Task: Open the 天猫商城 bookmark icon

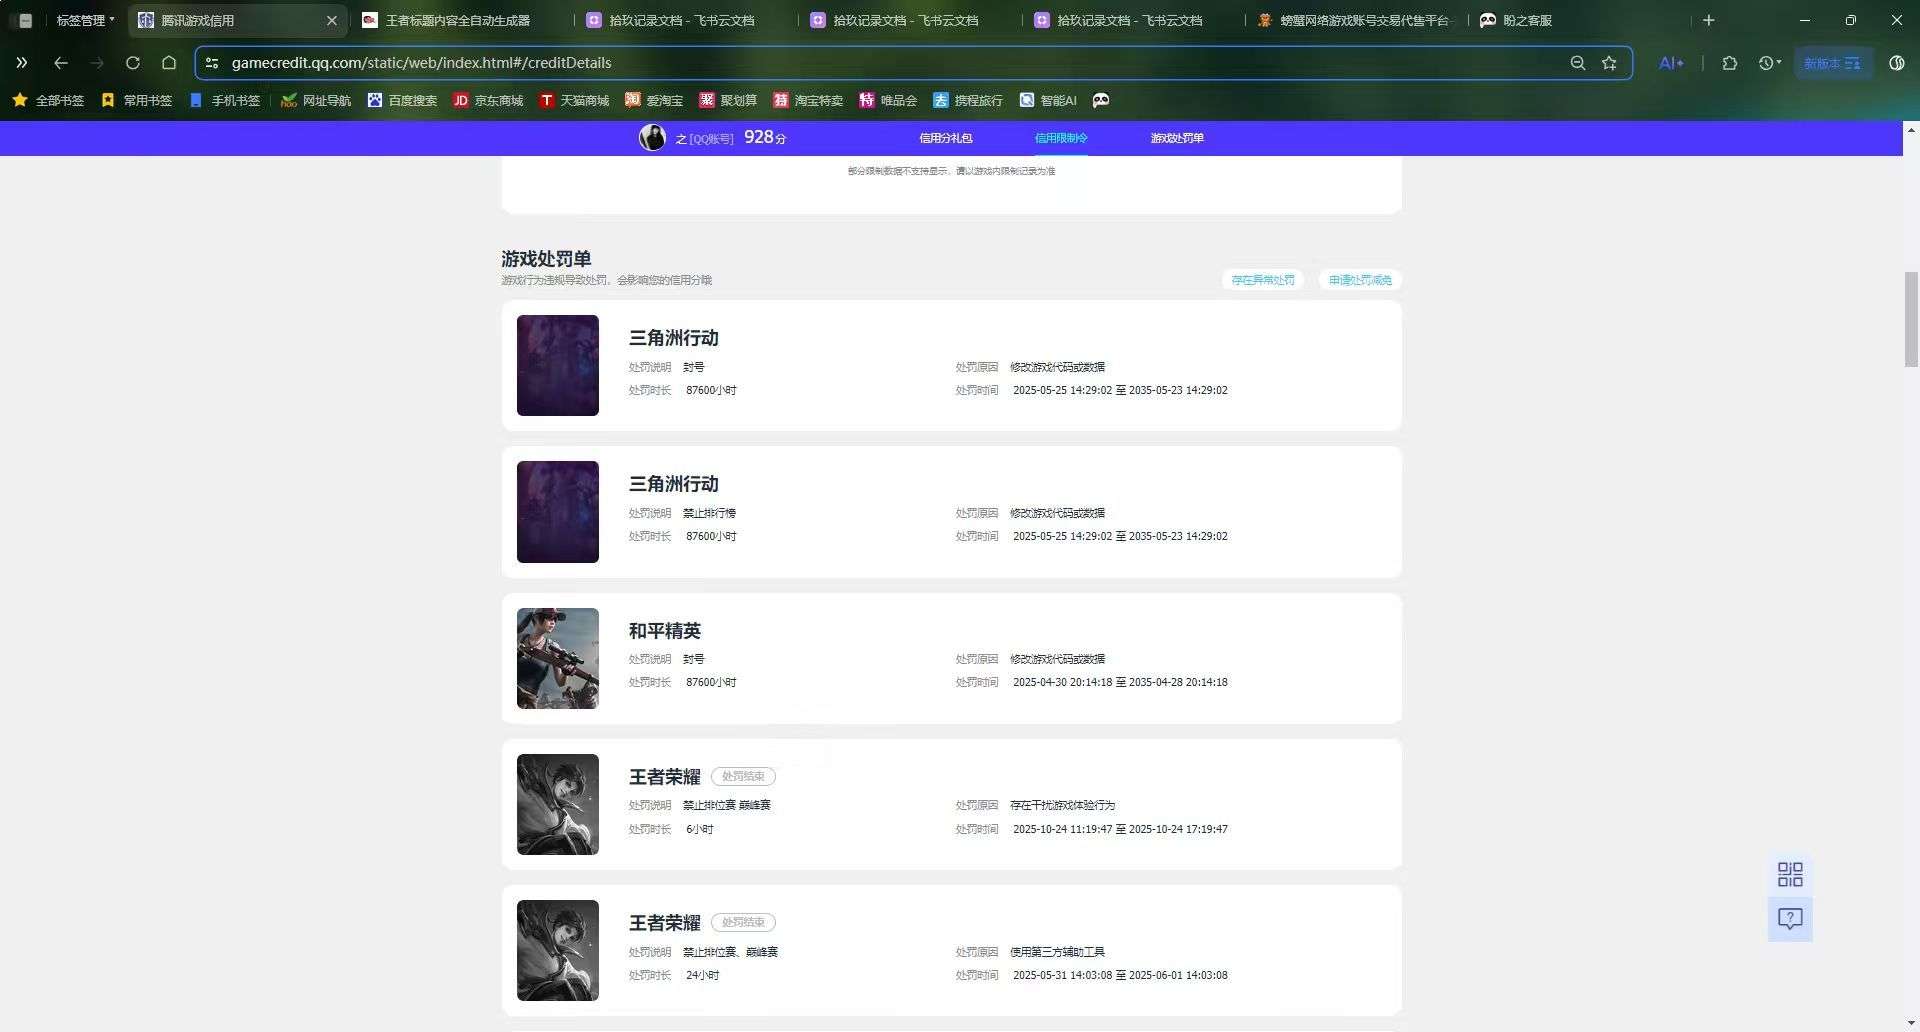Action: pyautogui.click(x=547, y=100)
